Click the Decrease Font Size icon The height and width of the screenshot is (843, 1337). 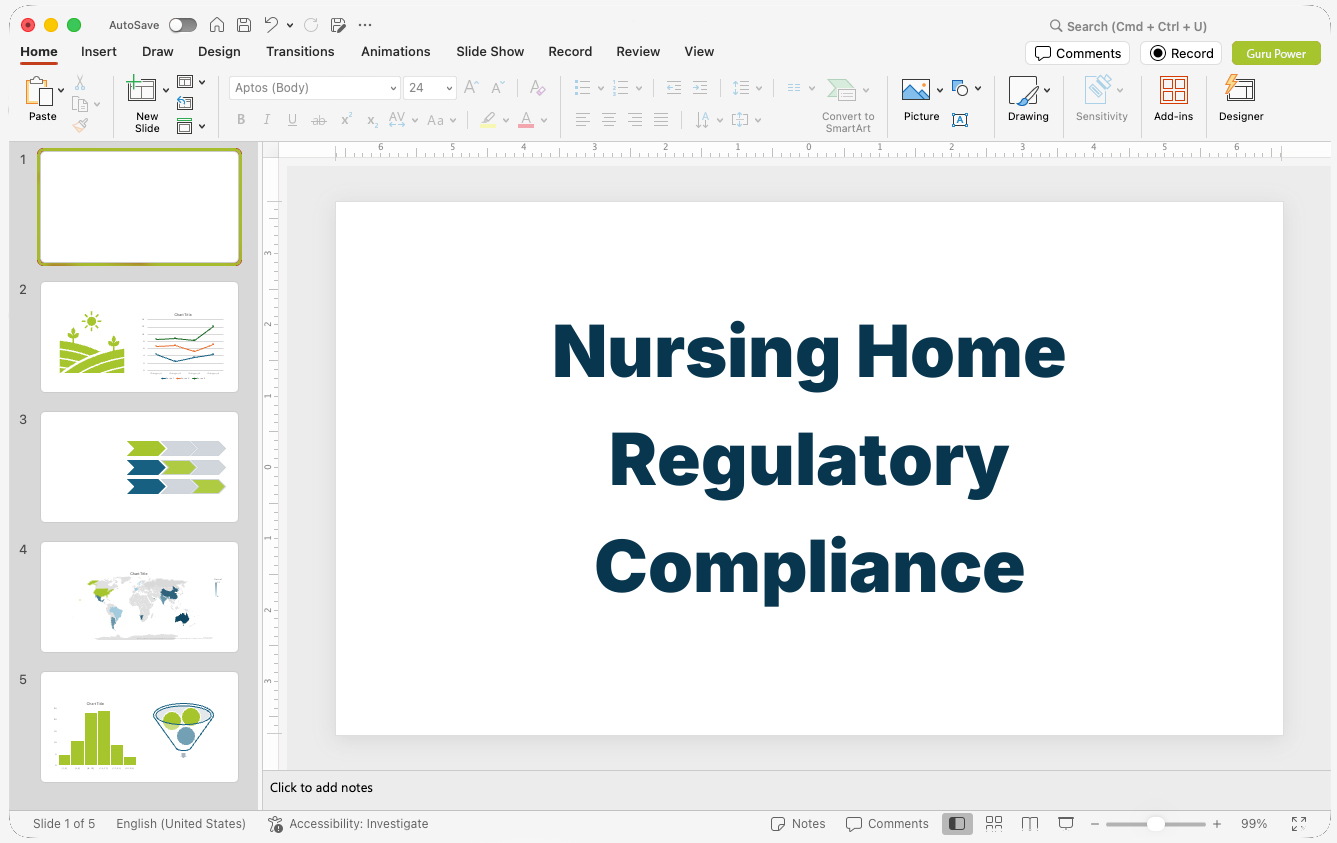coord(498,88)
